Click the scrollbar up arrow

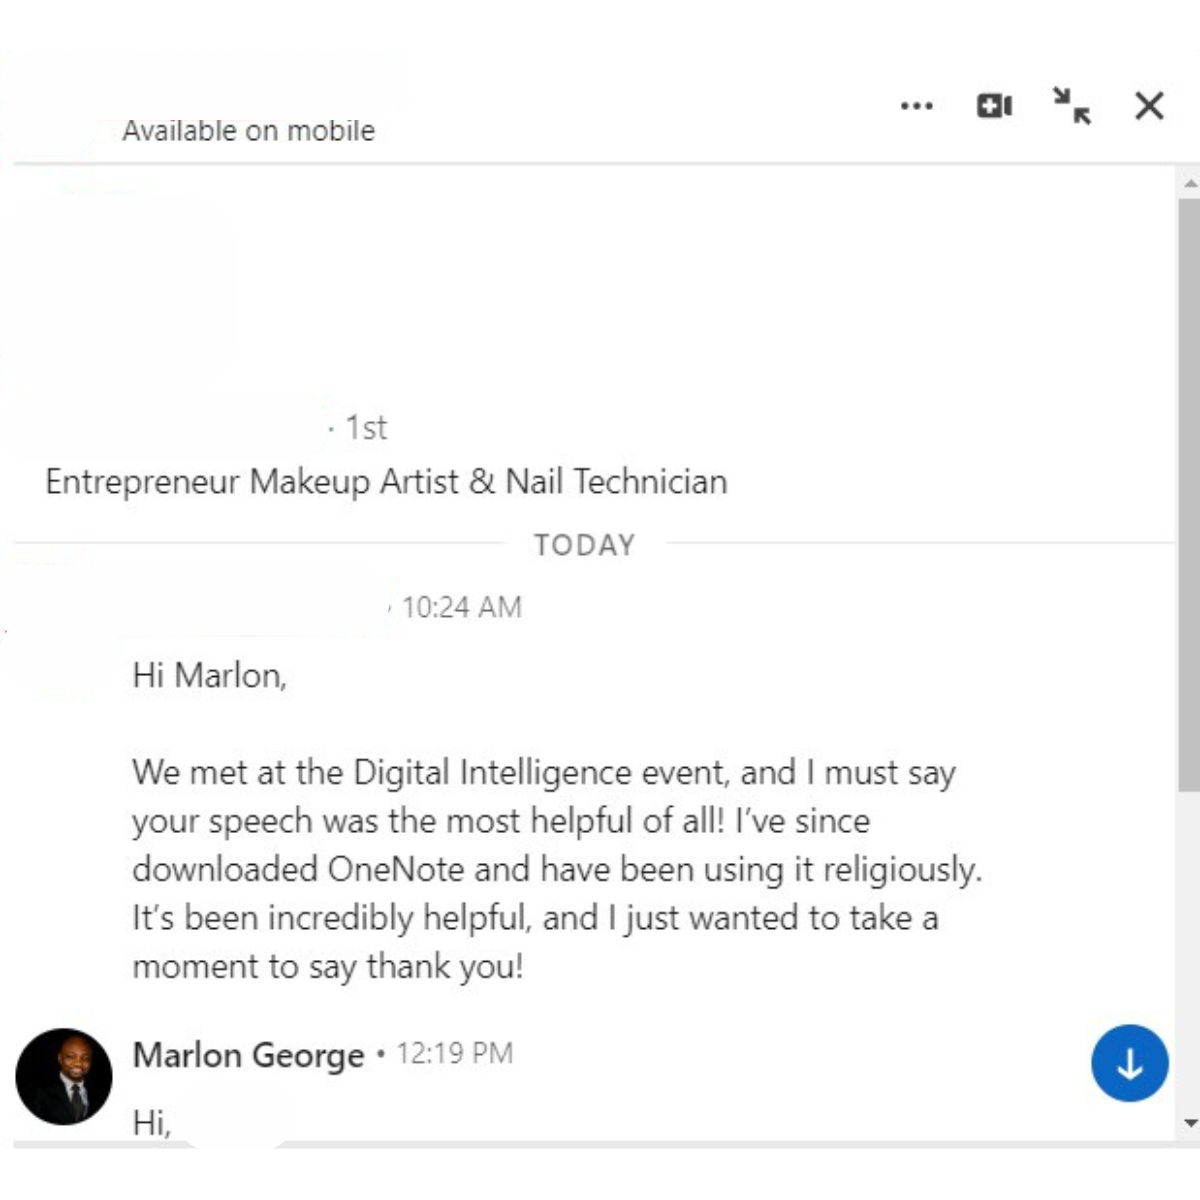(x=1189, y=184)
